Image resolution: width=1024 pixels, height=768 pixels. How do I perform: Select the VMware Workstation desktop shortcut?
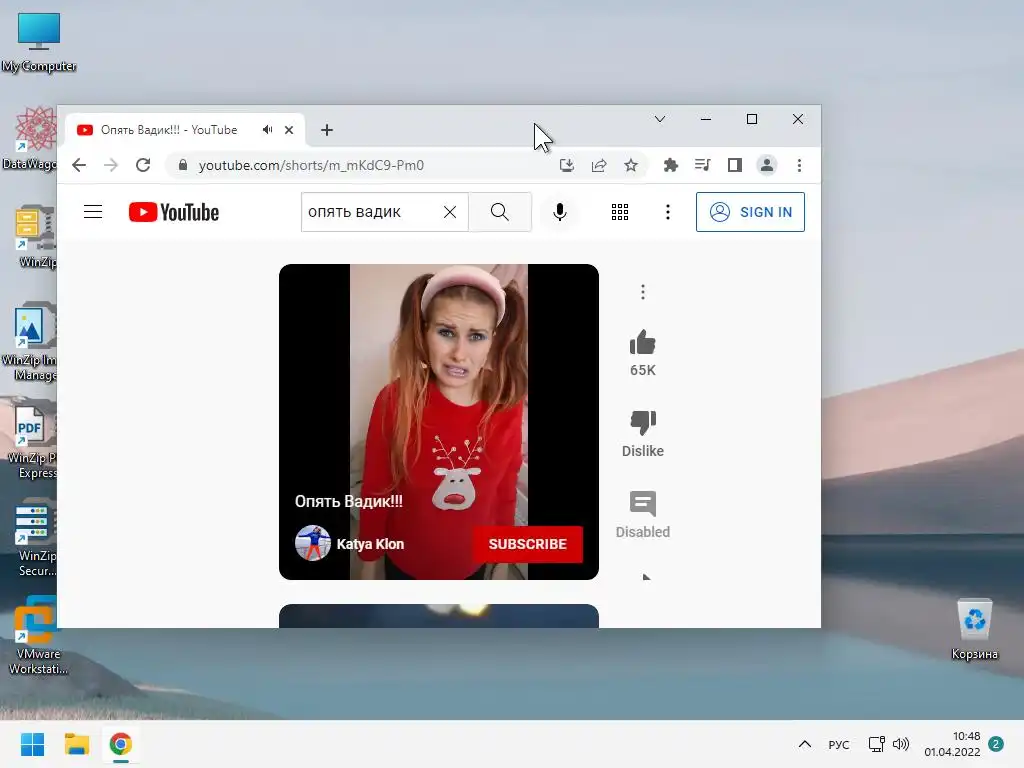tap(37, 636)
